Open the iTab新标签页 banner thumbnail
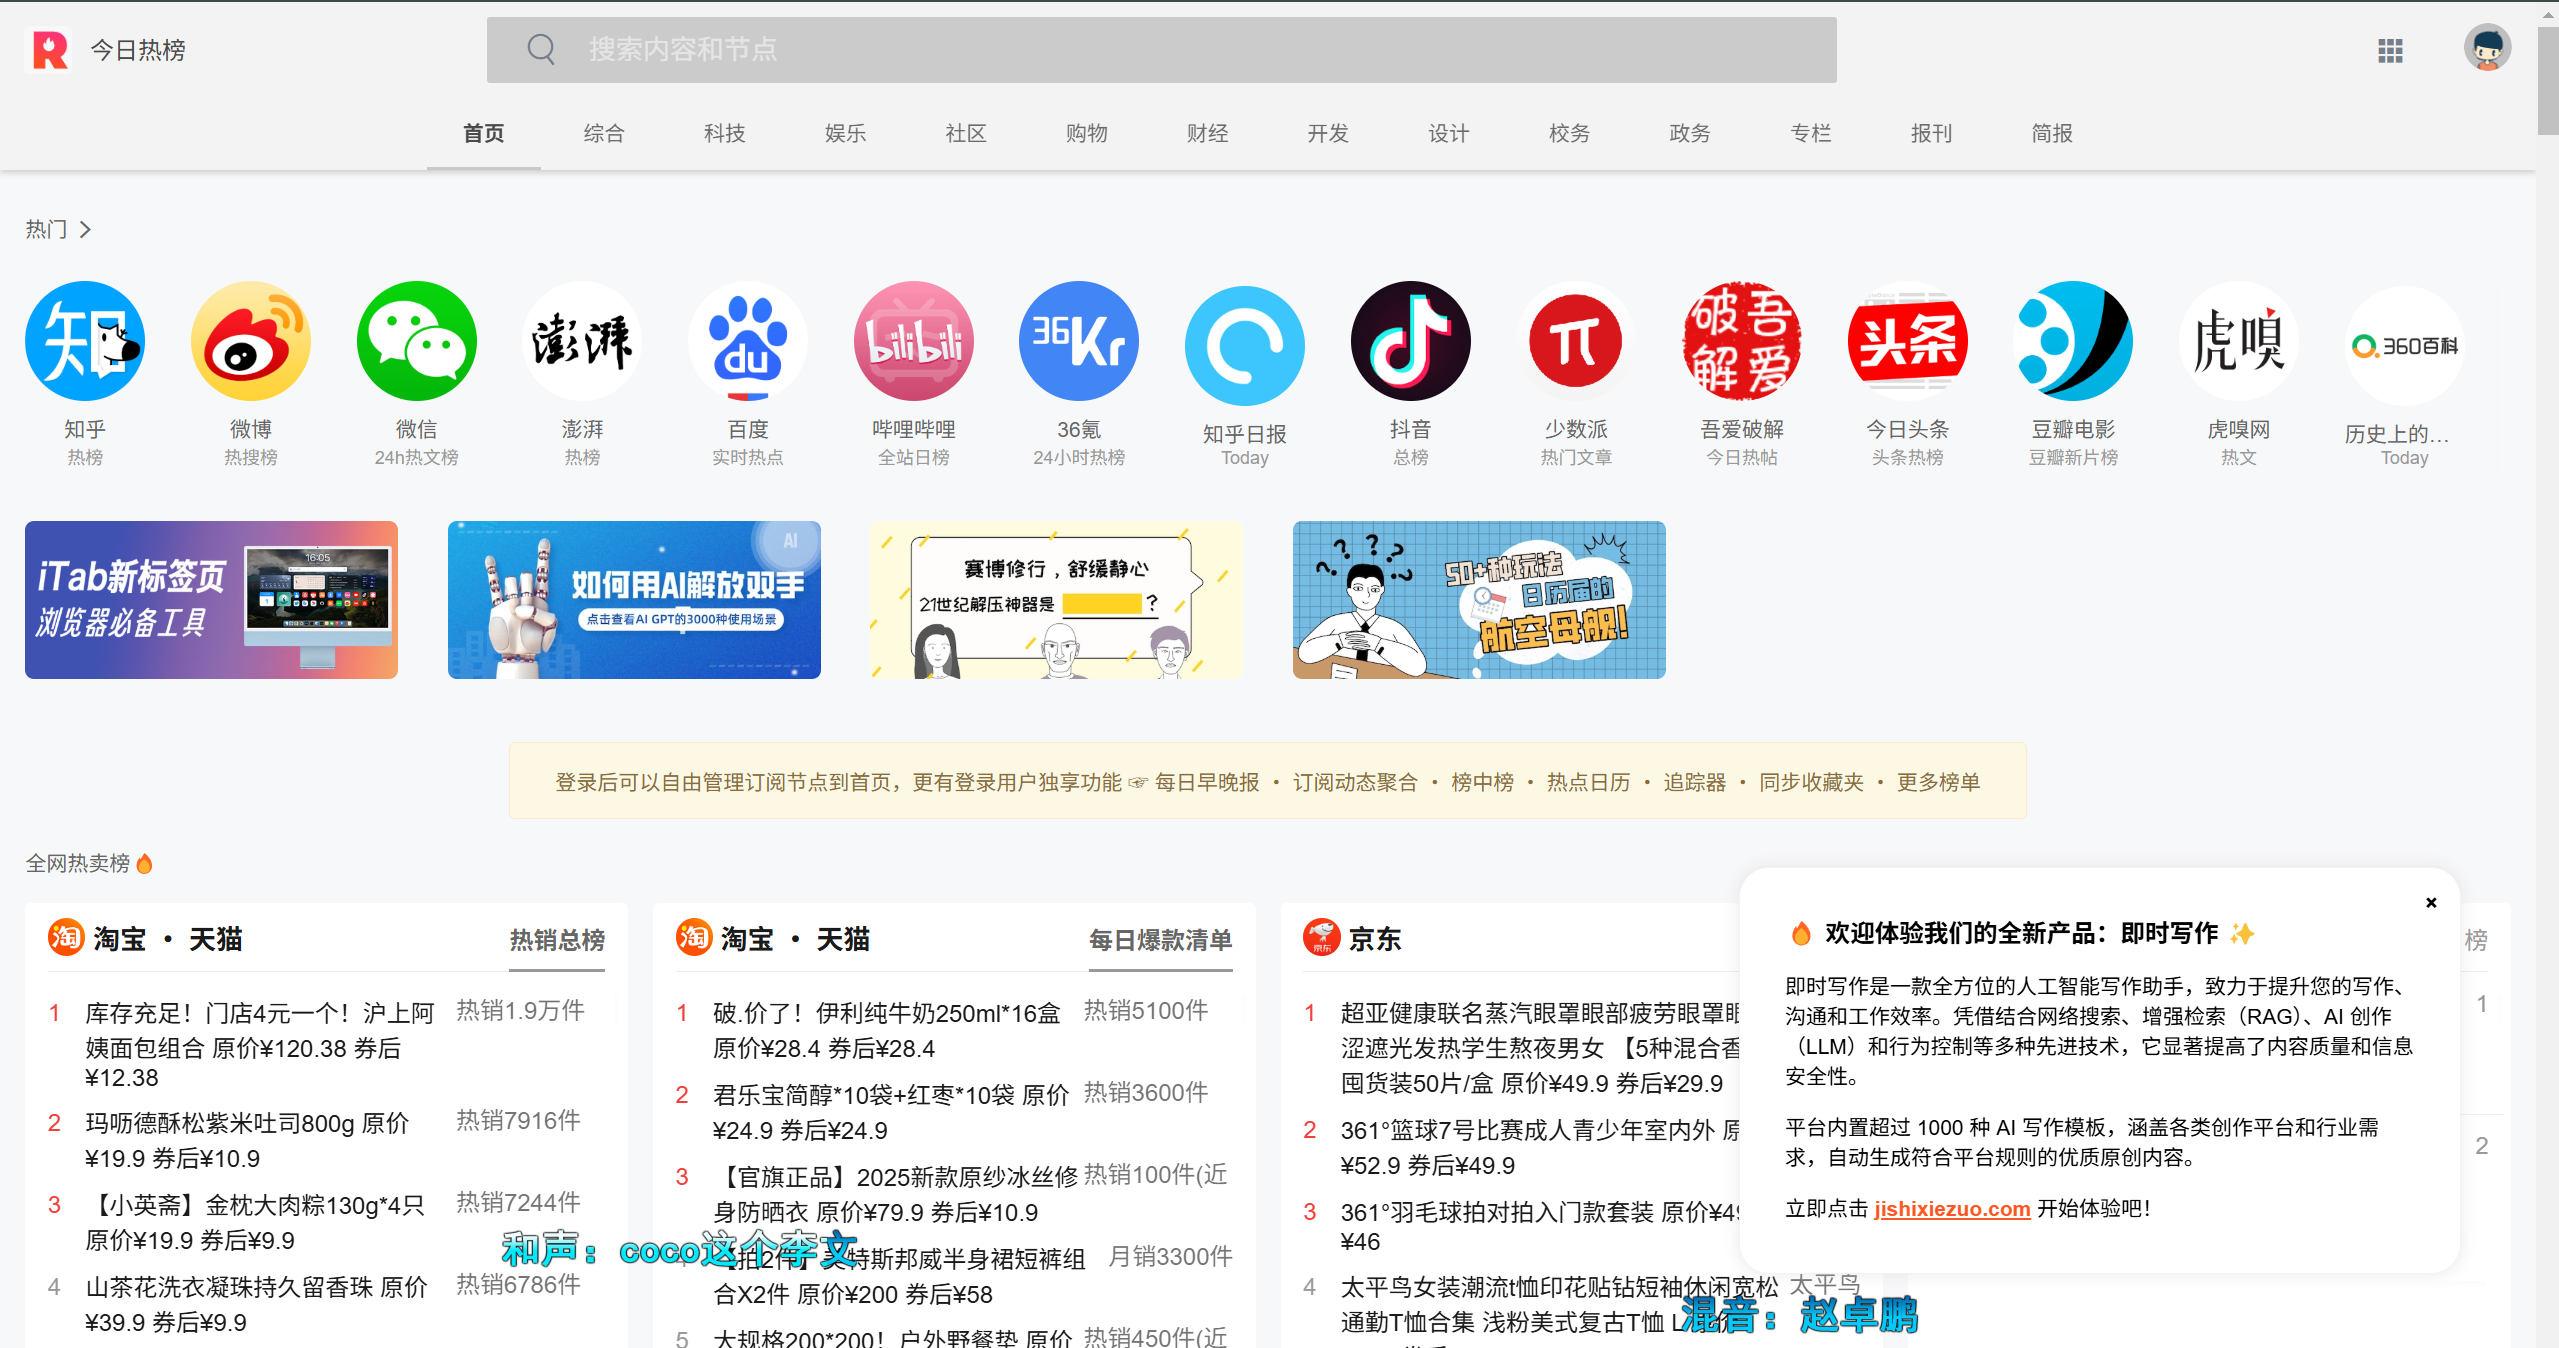This screenshot has height=1348, width=2559. tap(211, 600)
